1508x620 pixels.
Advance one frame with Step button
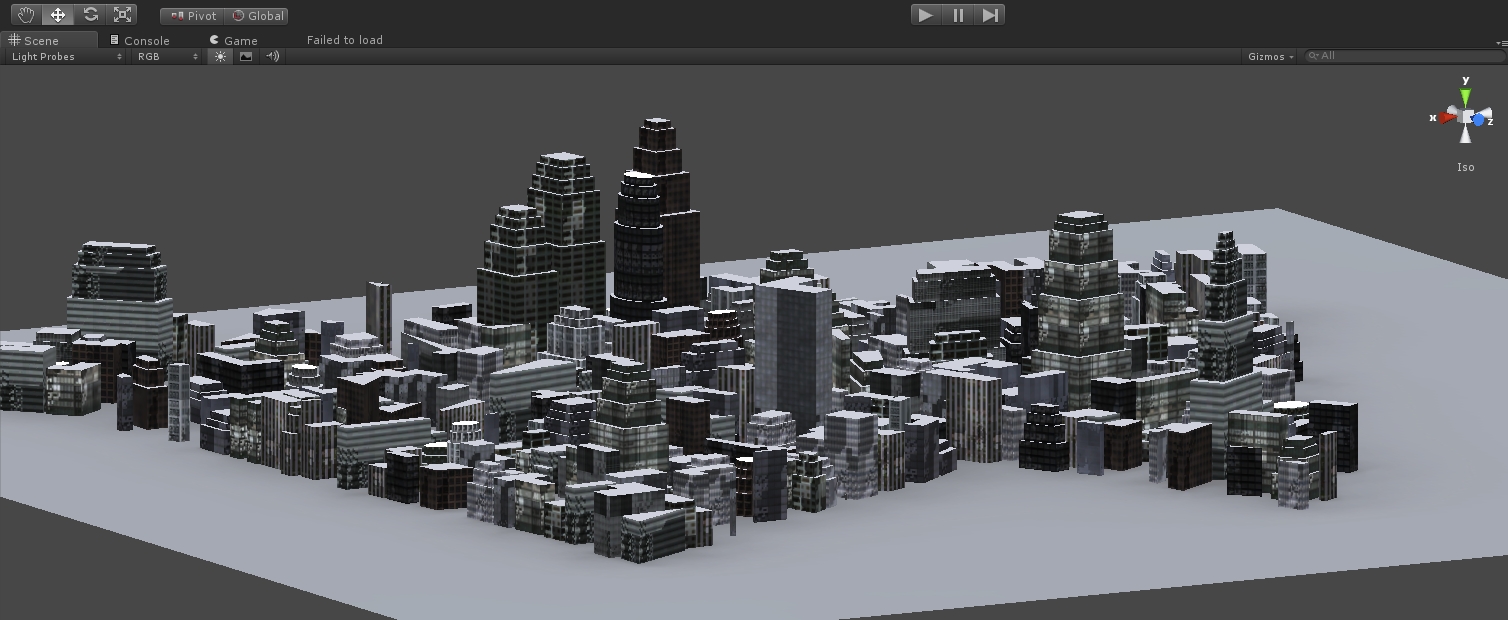point(989,15)
